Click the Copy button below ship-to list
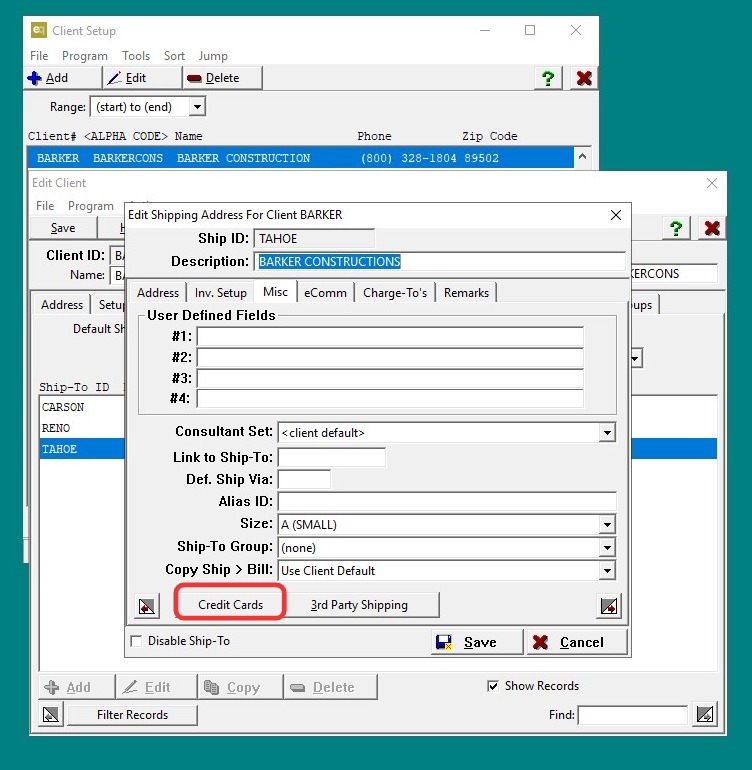This screenshot has width=752, height=770. (x=240, y=687)
